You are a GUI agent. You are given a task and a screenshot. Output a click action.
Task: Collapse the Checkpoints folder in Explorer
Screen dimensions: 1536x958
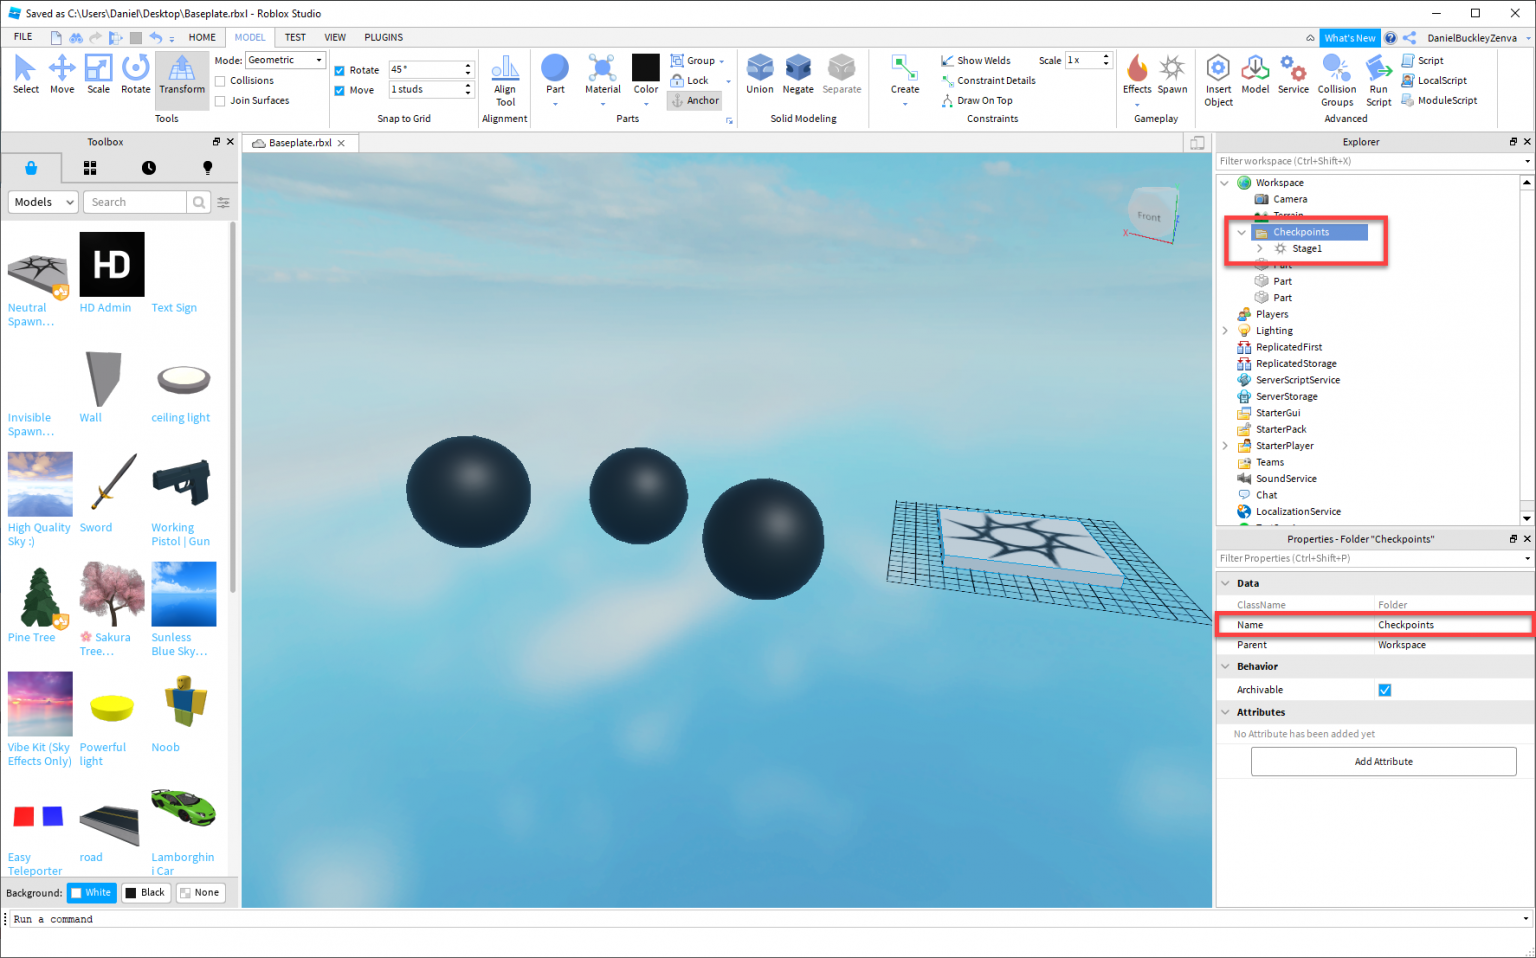tap(1241, 231)
